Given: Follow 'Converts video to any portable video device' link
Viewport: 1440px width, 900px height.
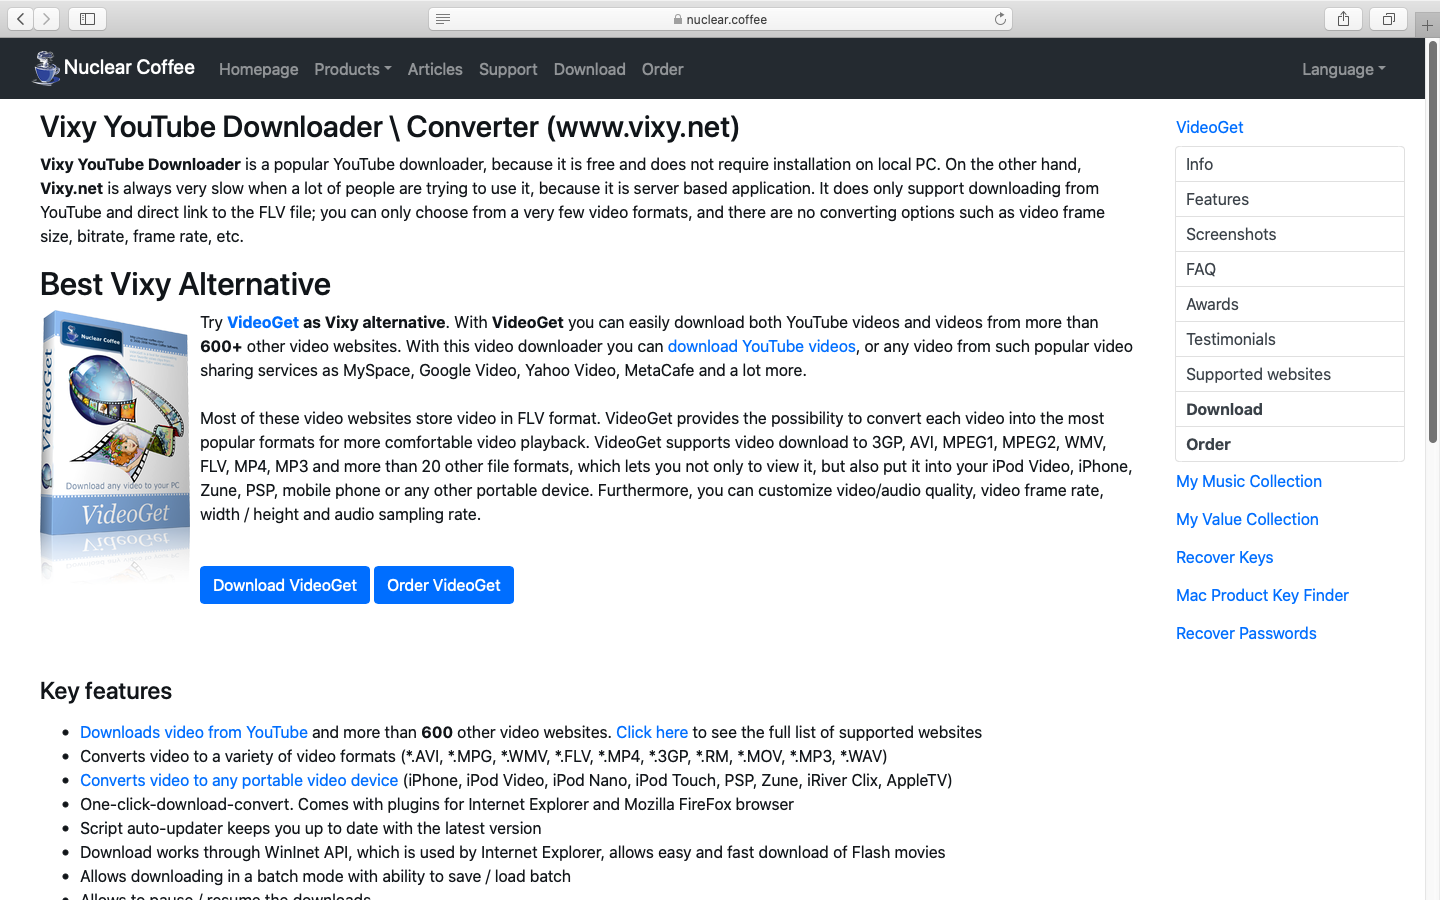Looking at the screenshot, I should tap(239, 780).
